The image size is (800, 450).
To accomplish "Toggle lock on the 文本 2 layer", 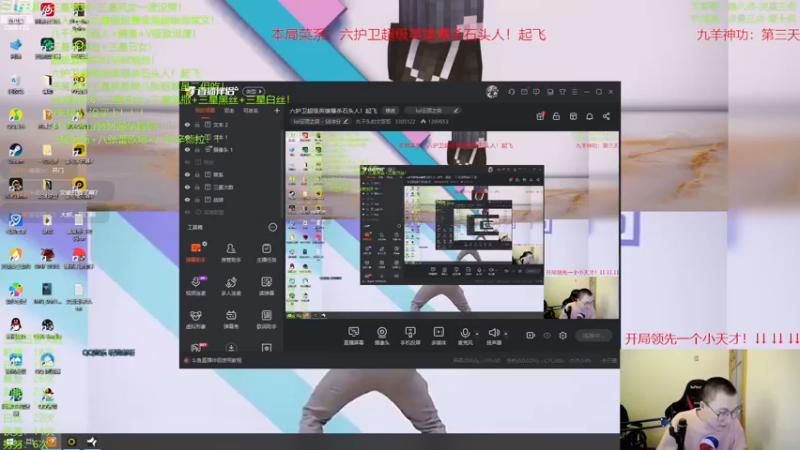I will click(197, 124).
